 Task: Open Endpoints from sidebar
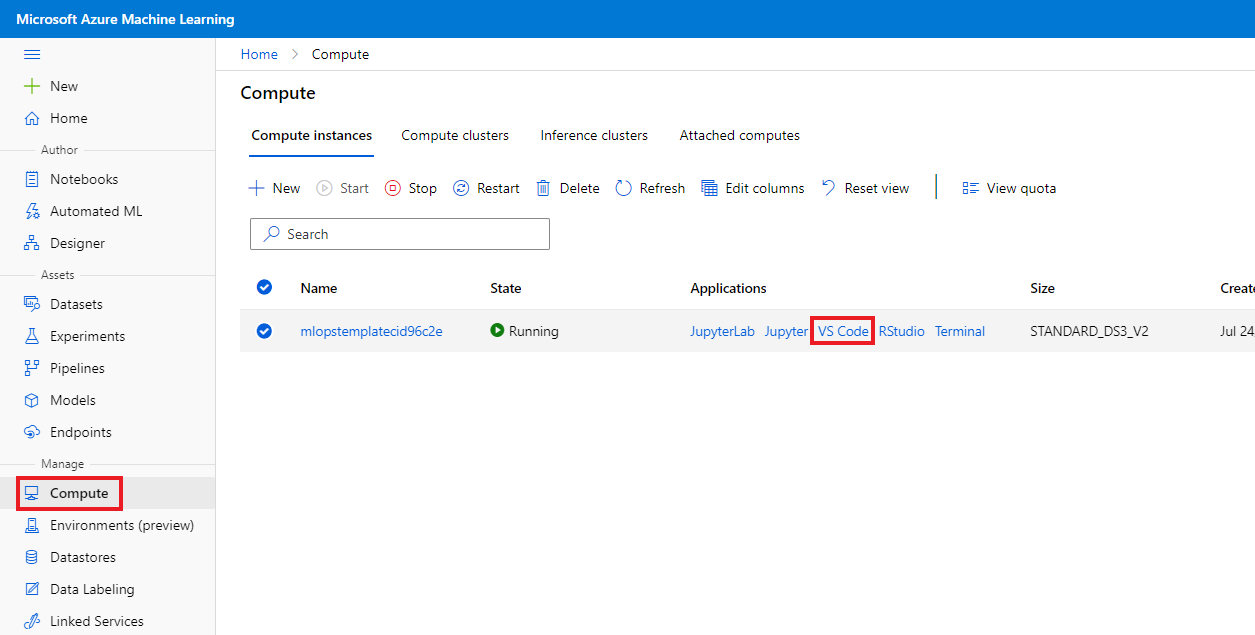81,432
